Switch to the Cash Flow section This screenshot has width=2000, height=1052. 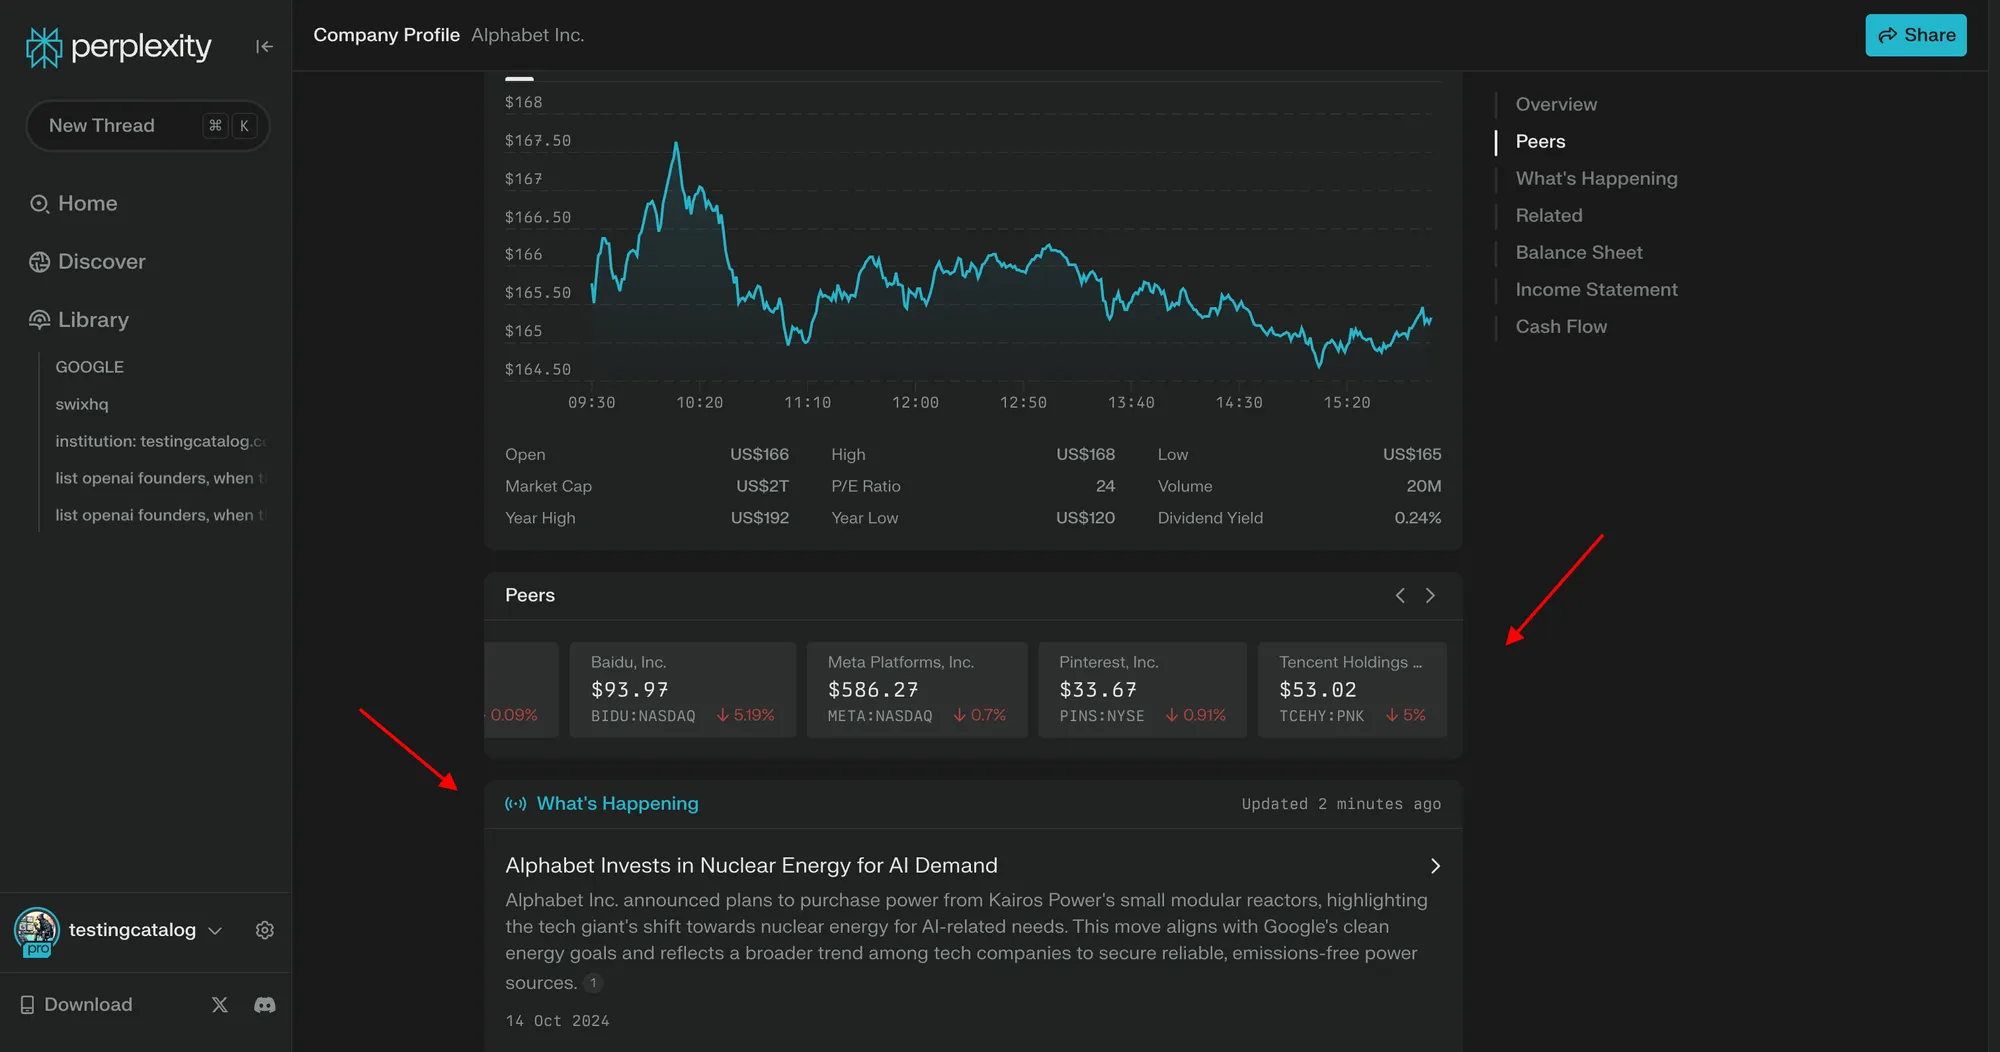click(1561, 326)
